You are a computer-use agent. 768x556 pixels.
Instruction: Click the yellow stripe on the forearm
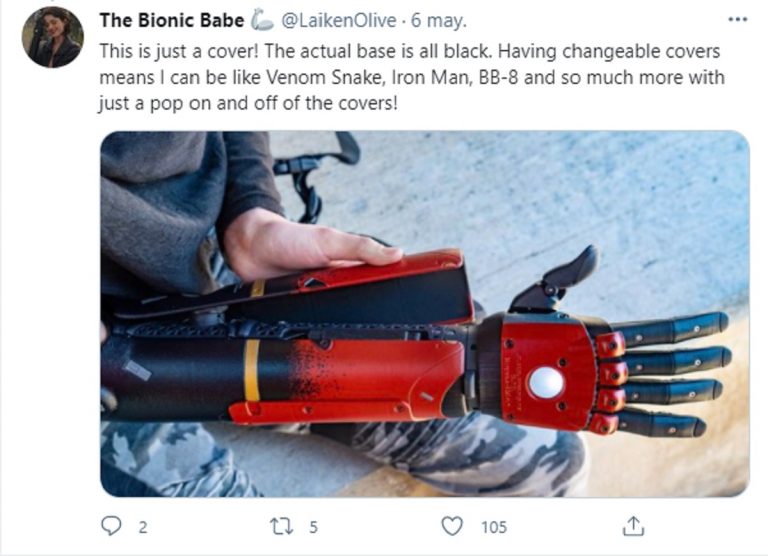[251, 371]
